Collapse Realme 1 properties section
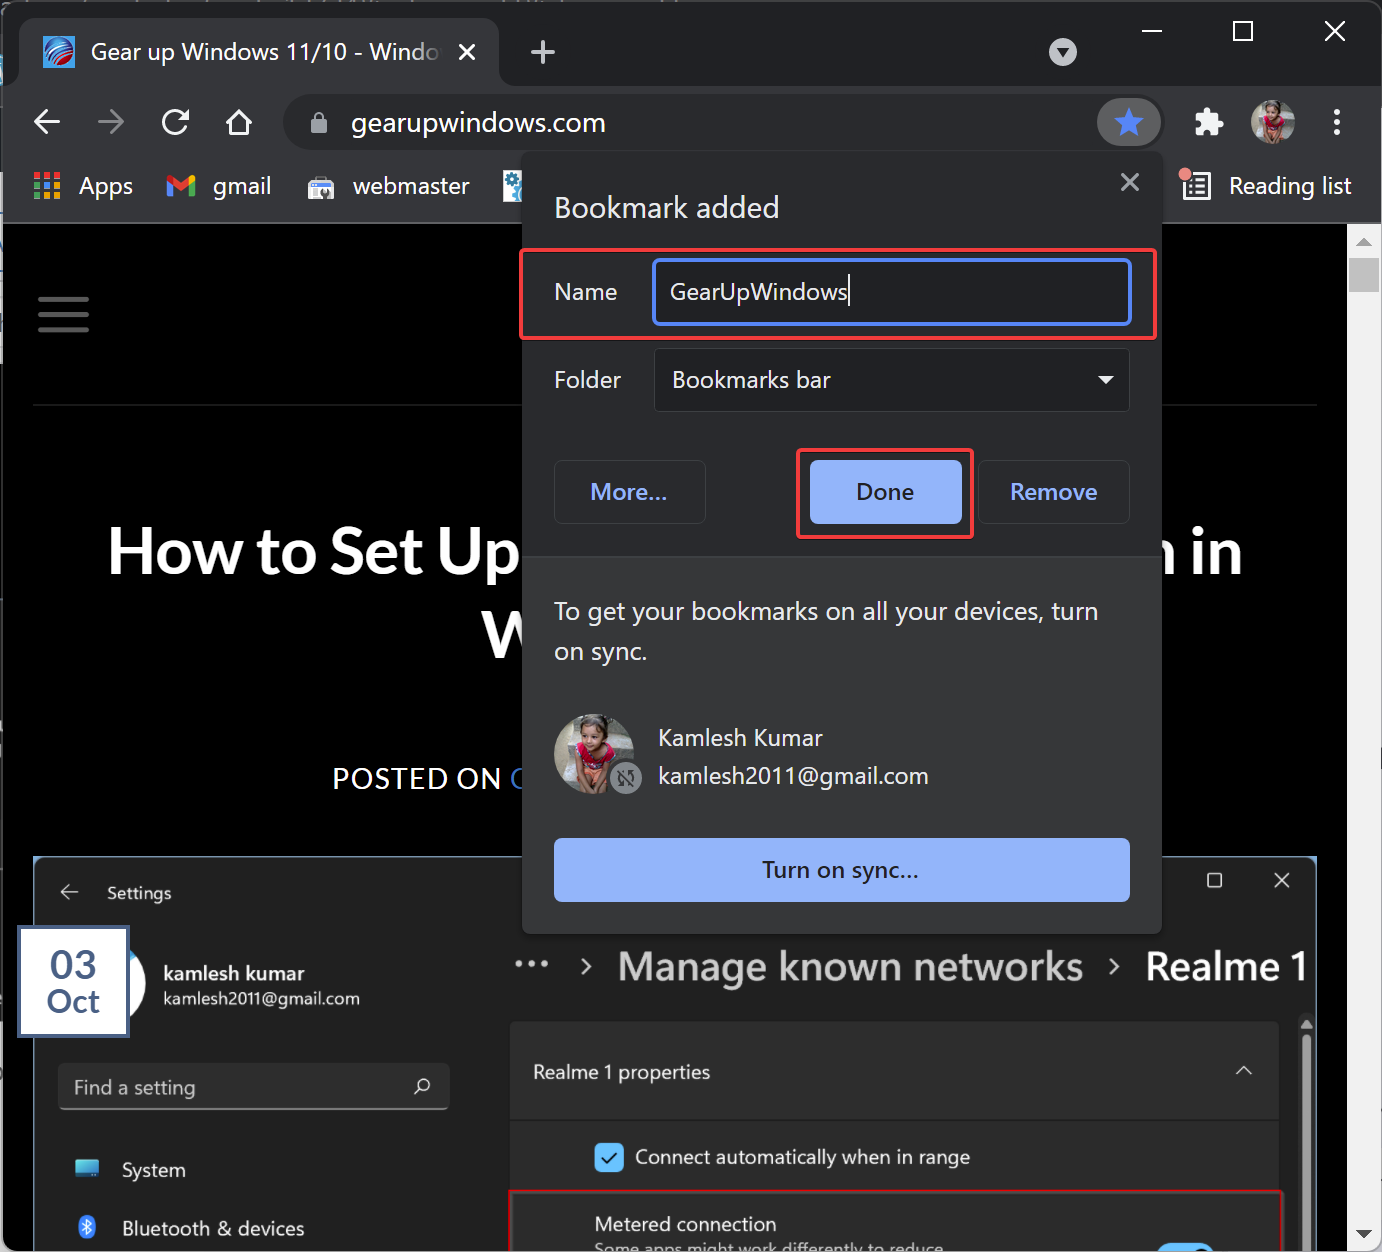 click(x=1244, y=1071)
